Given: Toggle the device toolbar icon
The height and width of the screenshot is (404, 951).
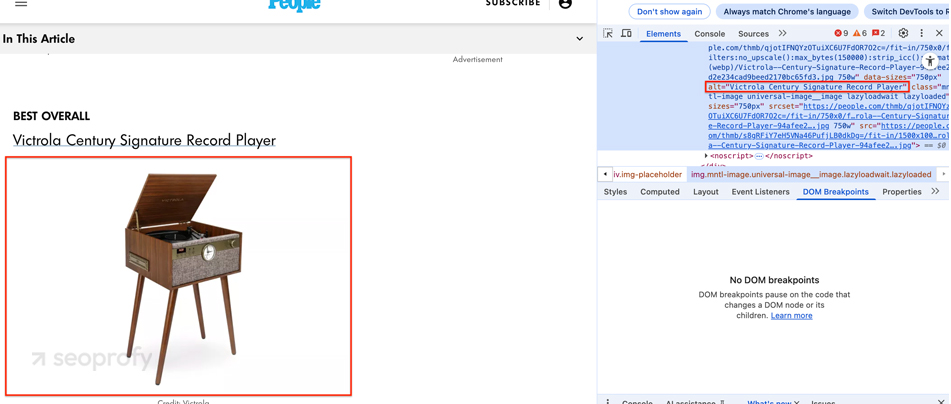Looking at the screenshot, I should (x=627, y=33).
